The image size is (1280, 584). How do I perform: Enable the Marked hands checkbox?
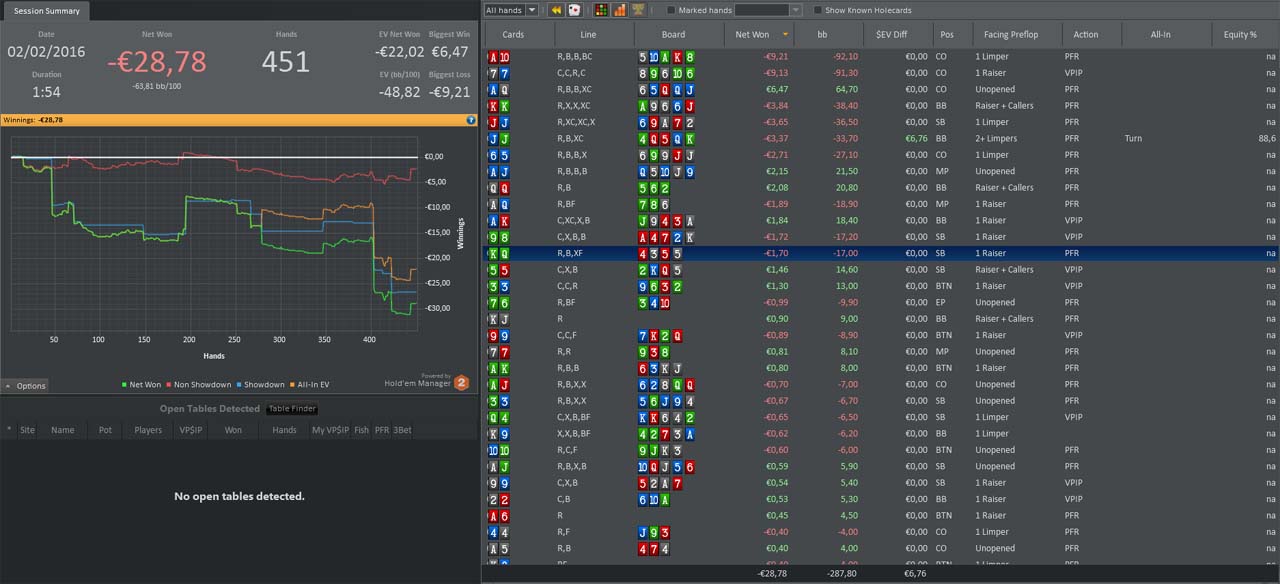(671, 10)
